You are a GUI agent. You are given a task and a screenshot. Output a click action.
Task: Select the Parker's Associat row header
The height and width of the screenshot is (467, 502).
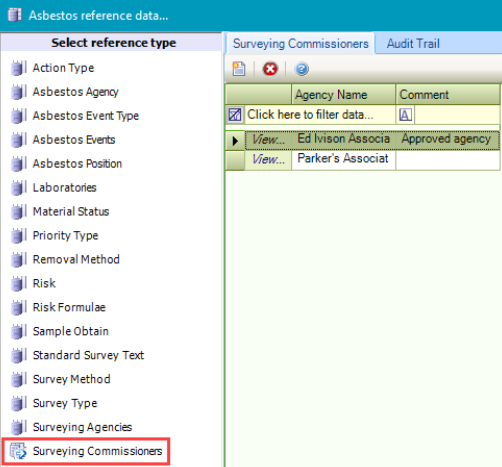click(x=235, y=160)
